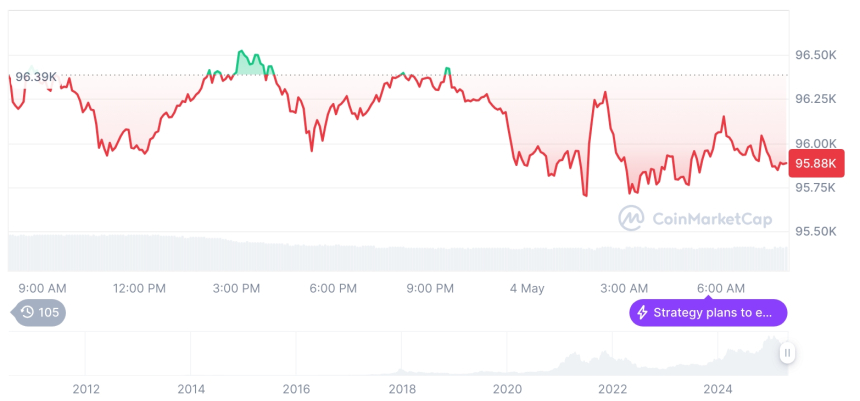Select 2016 on the overview timeline
This screenshot has width=860, height=401.
coord(296,388)
